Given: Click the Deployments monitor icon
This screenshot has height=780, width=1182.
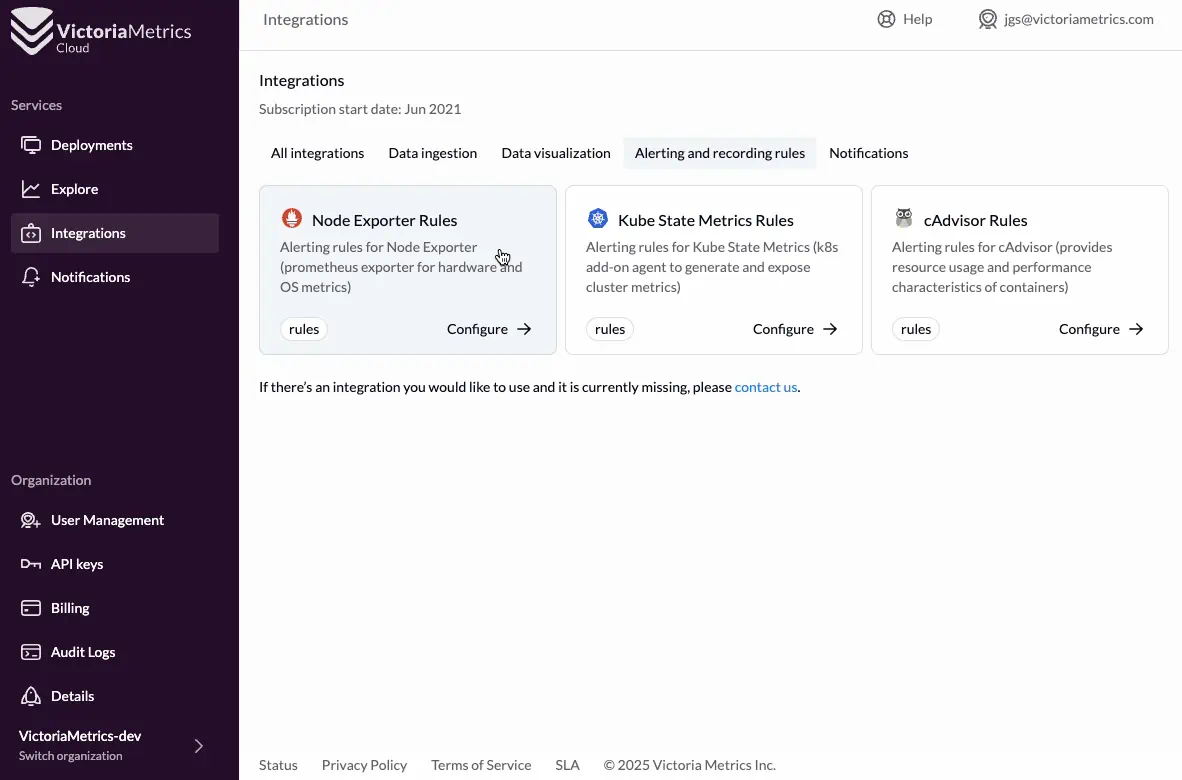Looking at the screenshot, I should [31, 145].
